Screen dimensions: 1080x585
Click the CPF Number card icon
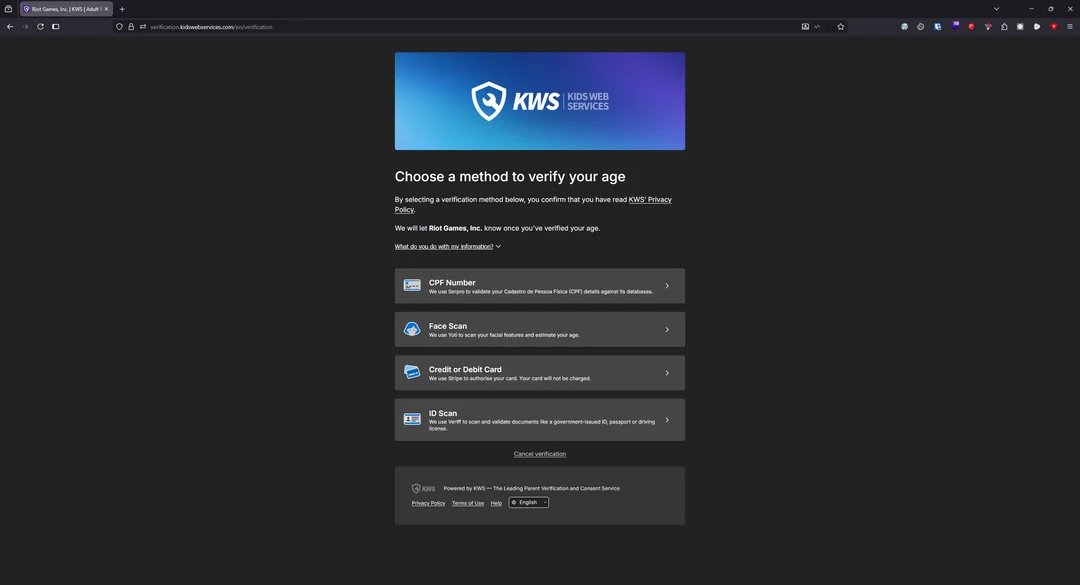[412, 285]
